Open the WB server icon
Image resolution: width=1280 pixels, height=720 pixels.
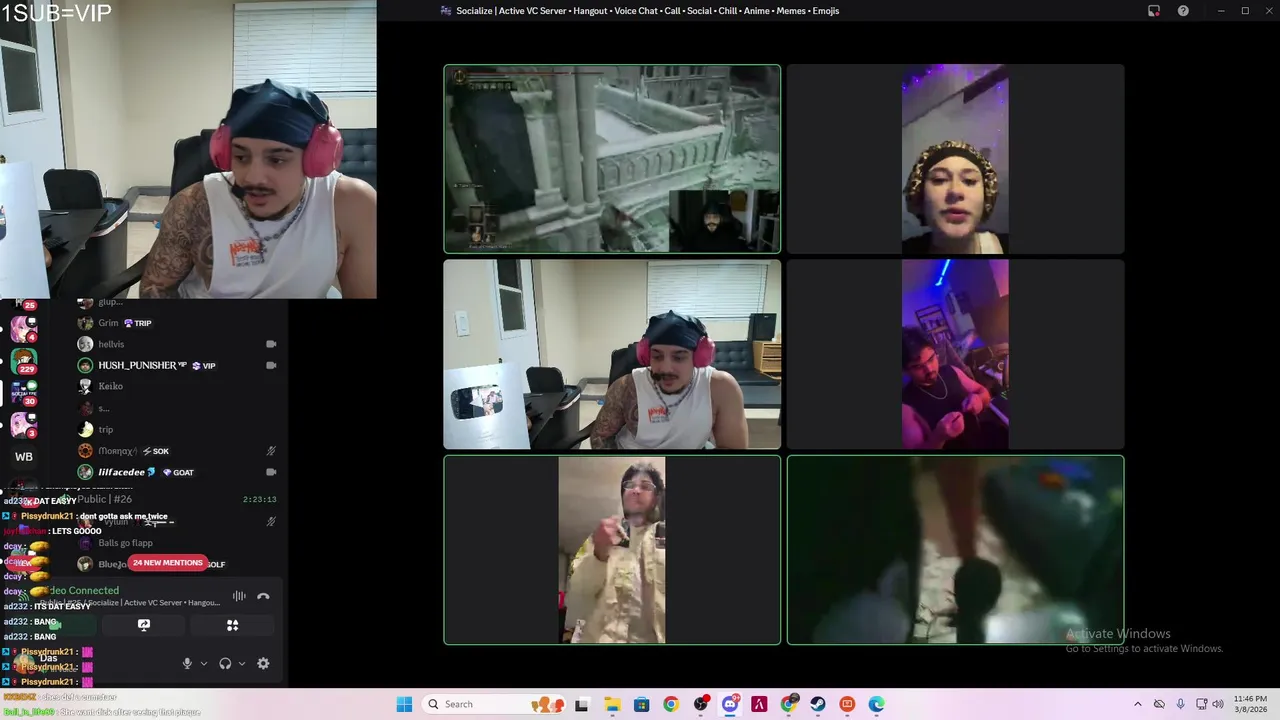coord(24,457)
